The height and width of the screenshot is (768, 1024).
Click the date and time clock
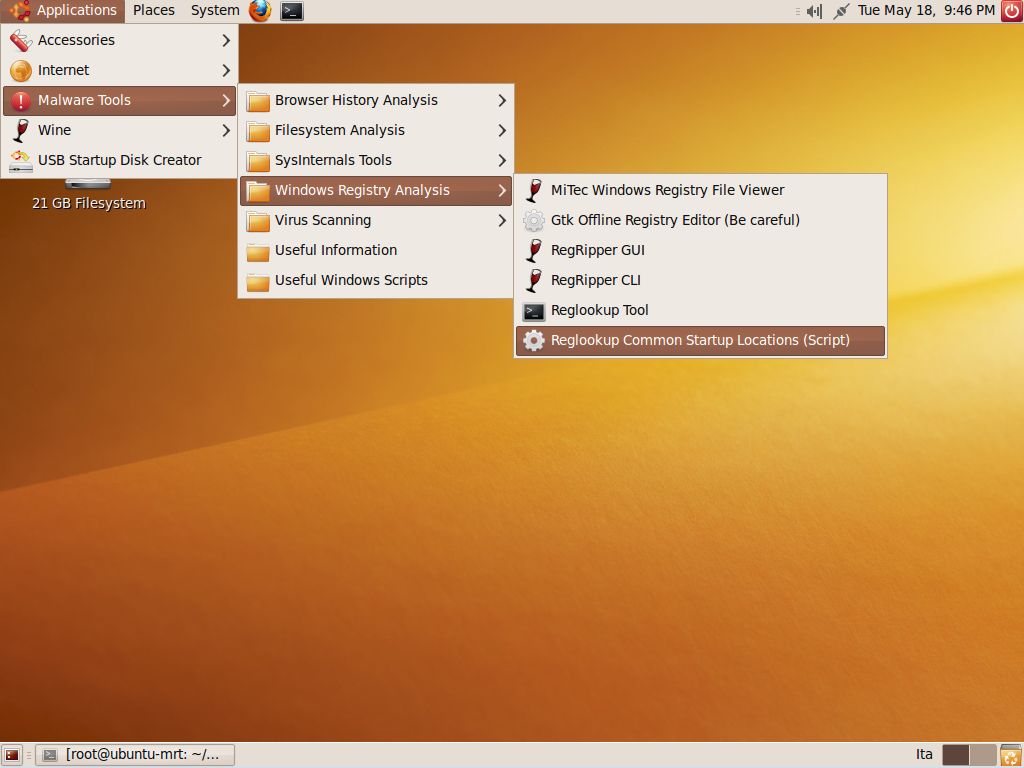coord(926,10)
